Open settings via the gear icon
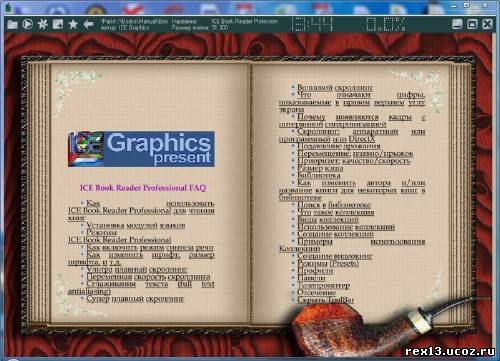Viewport: 500px width, 361px height. (42, 24)
